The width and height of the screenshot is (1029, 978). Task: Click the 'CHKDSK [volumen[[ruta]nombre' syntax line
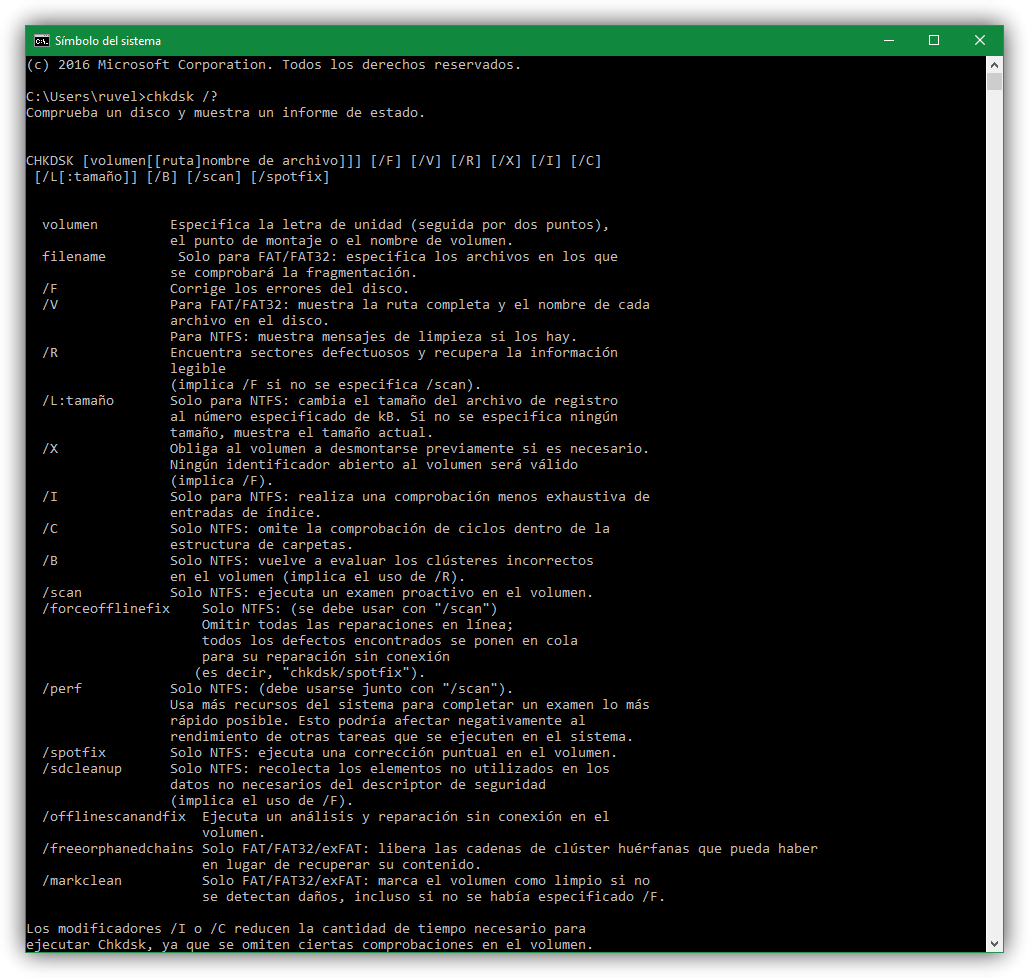click(x=314, y=161)
